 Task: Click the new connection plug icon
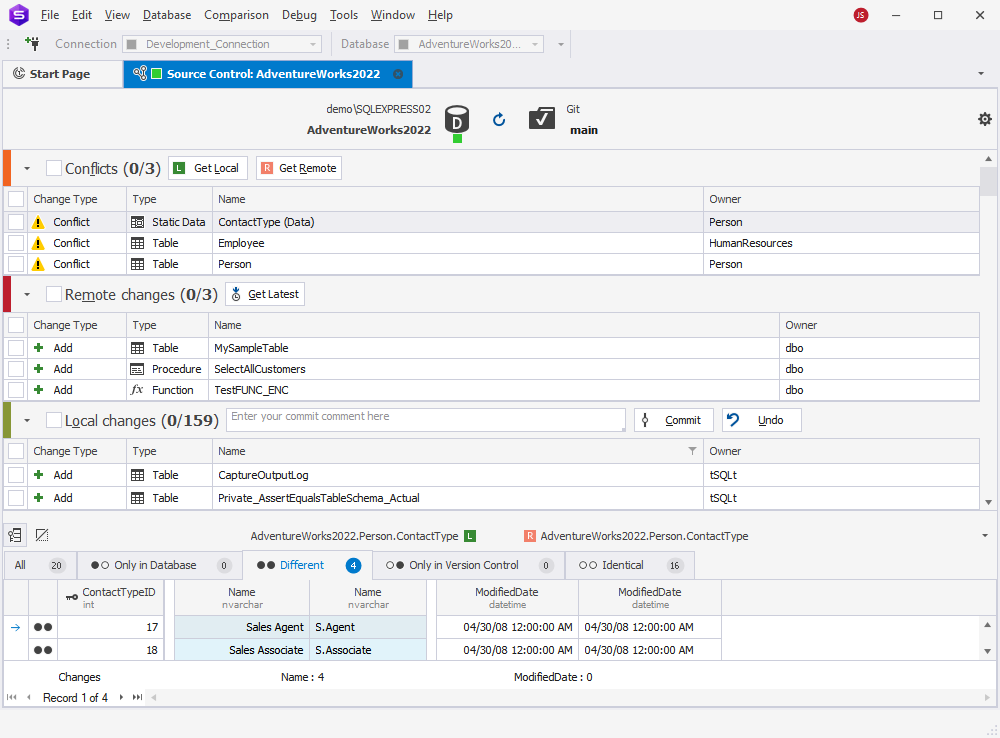(32, 43)
